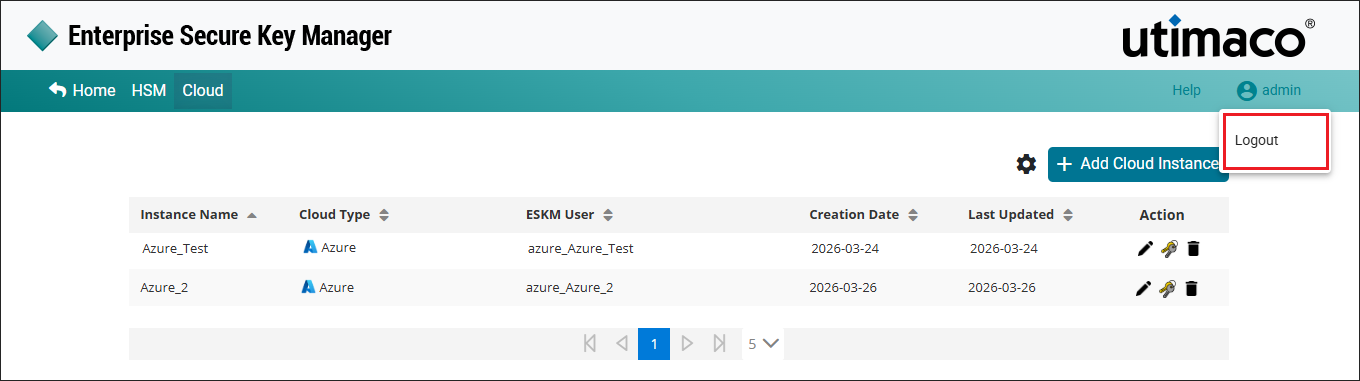This screenshot has width=1360, height=381.
Task: Open the HSM tab
Action: 149,91
